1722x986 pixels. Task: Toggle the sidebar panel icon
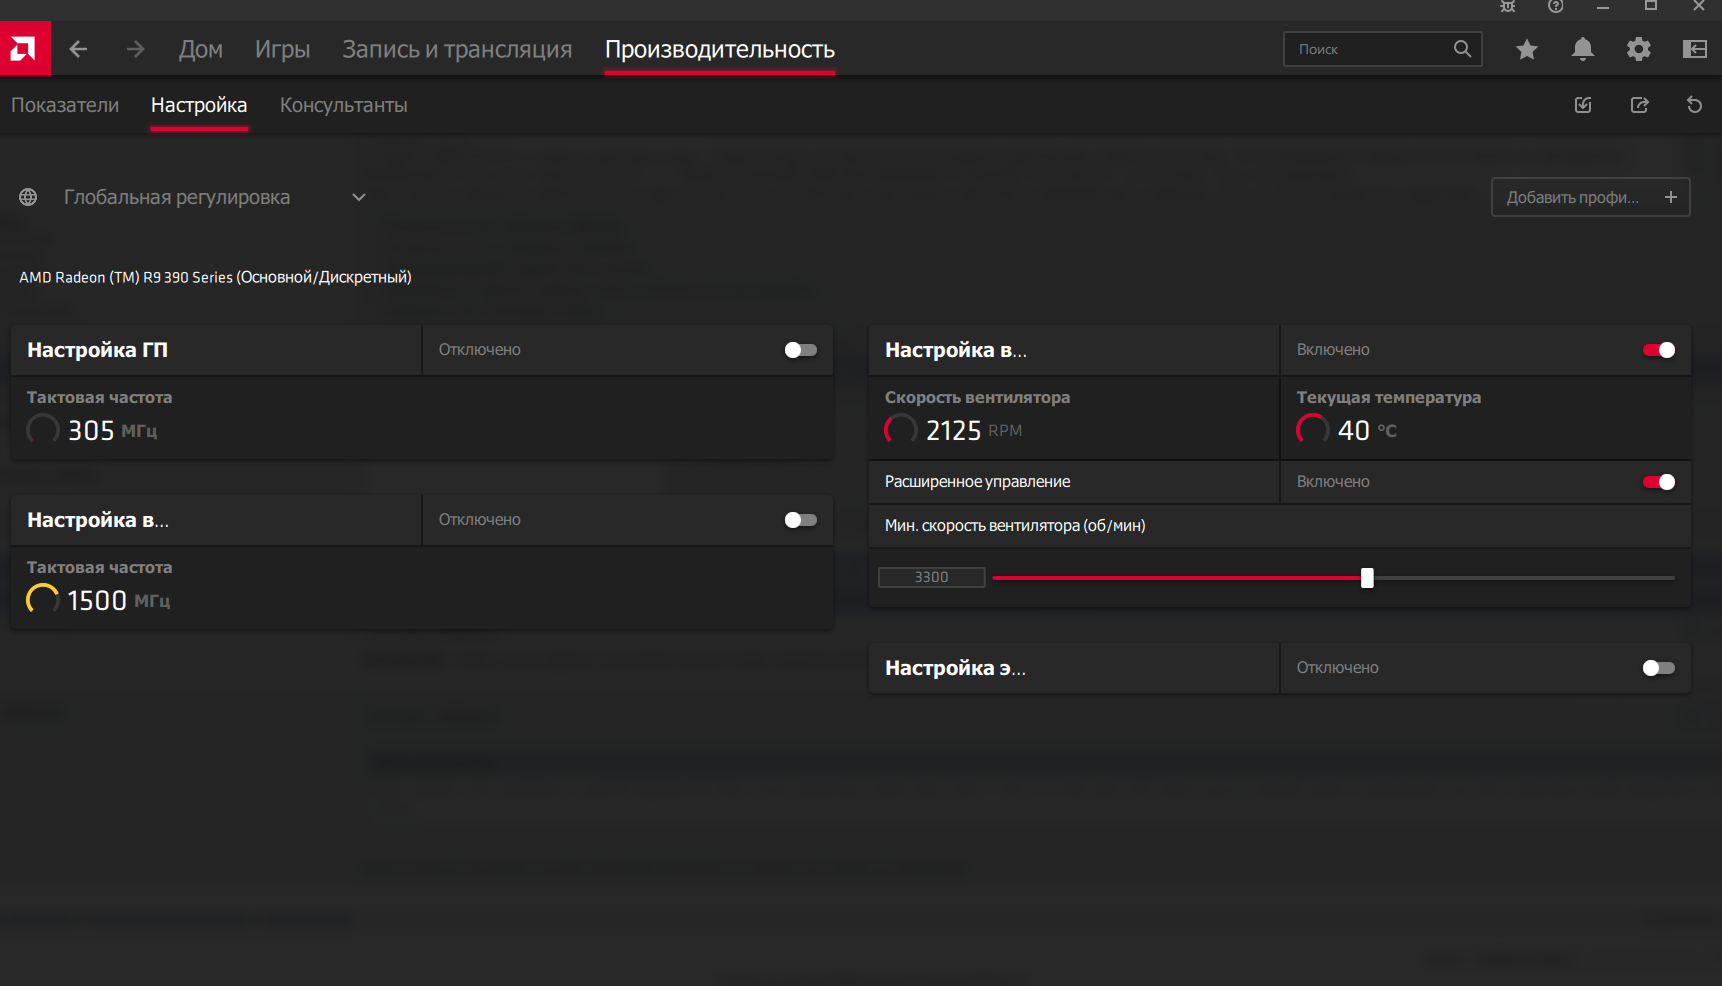1695,49
